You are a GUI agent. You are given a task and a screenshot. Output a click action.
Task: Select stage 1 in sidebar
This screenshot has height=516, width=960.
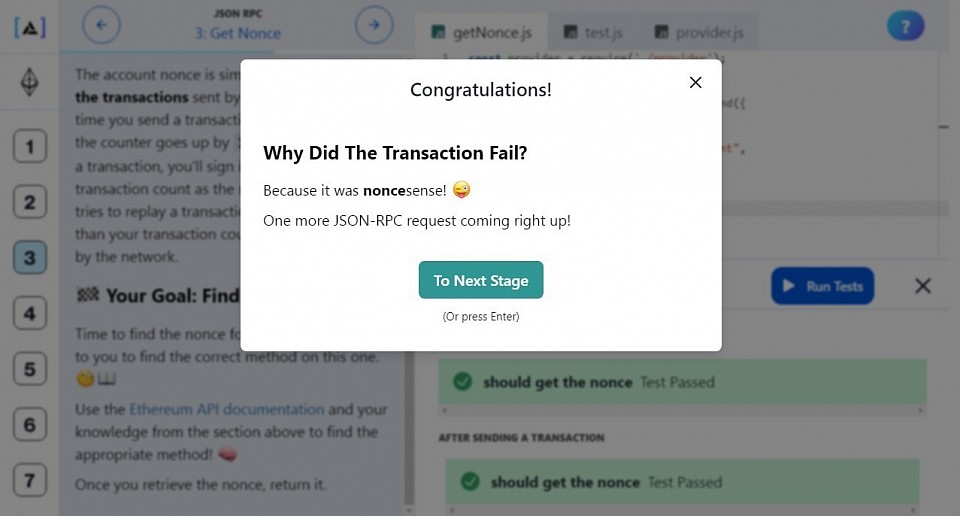tap(29, 146)
